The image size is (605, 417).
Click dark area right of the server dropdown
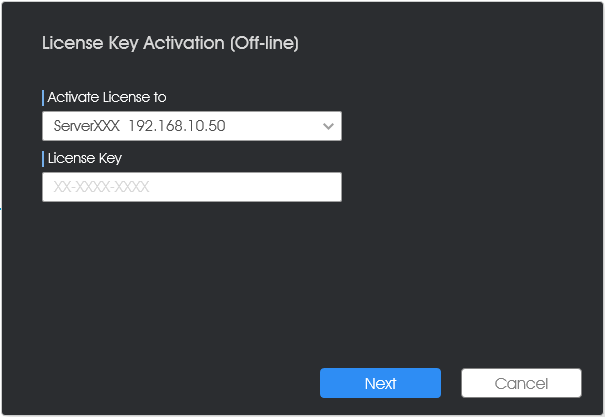tap(471, 126)
